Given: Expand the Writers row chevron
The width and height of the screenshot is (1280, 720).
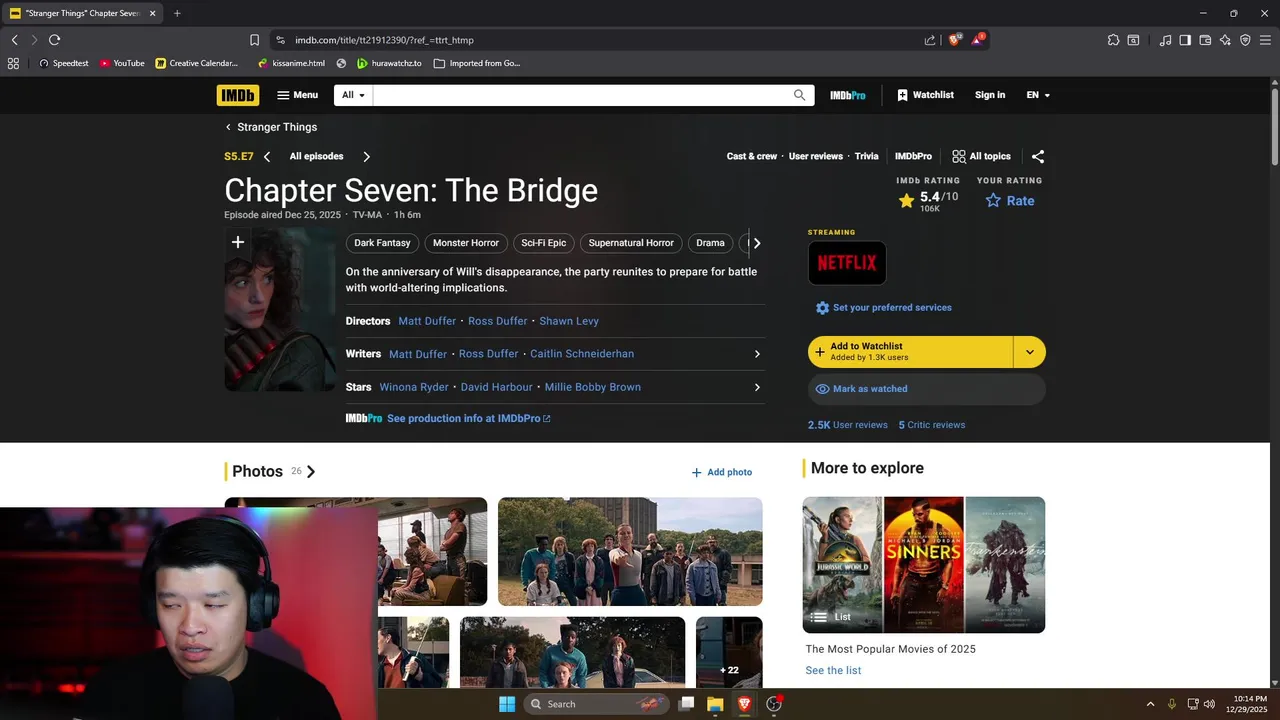Looking at the screenshot, I should (757, 354).
